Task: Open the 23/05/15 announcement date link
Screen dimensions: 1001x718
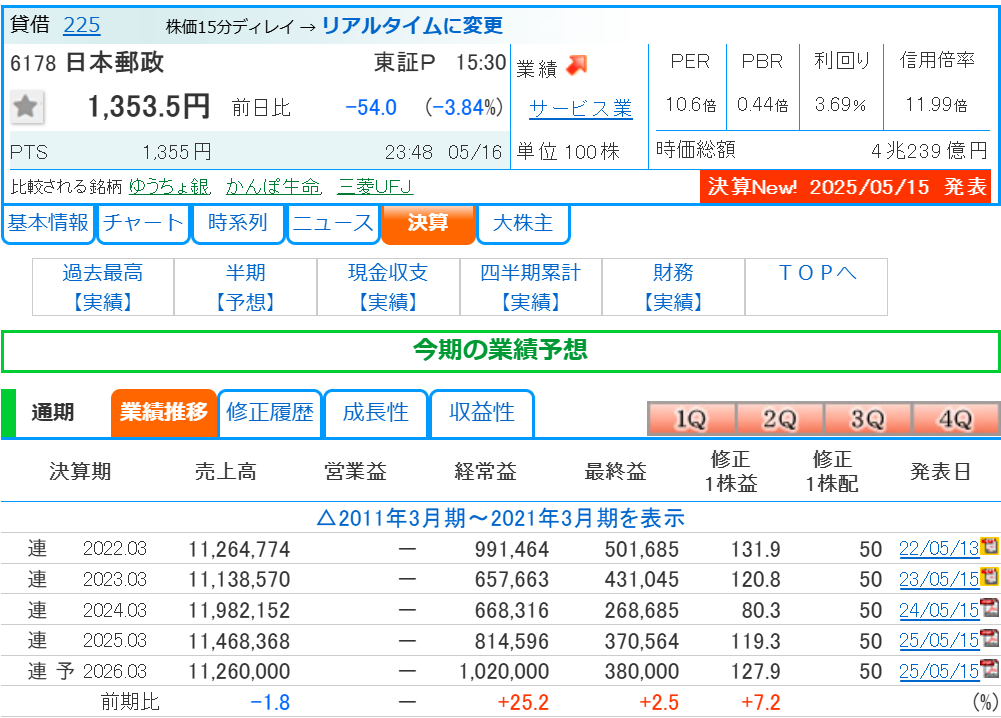Action: coord(939,579)
